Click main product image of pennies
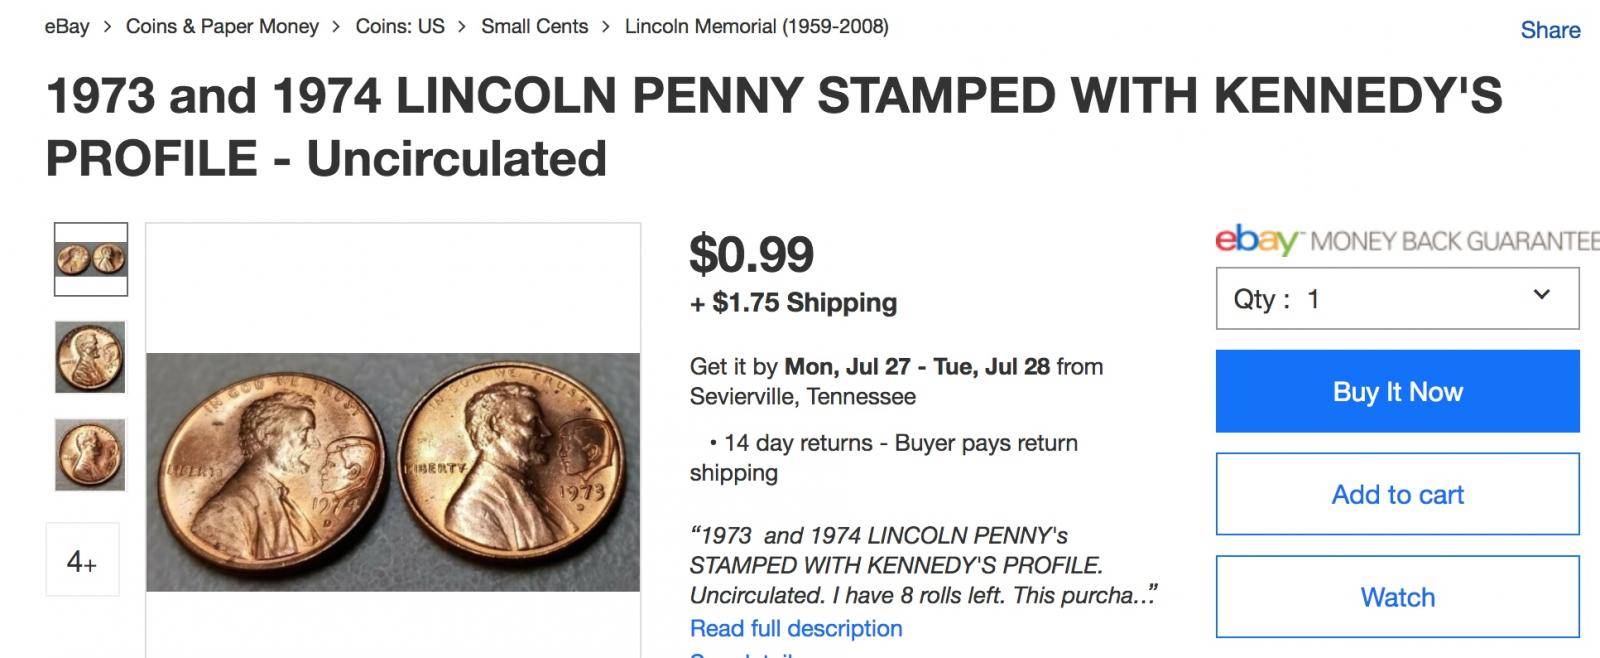The height and width of the screenshot is (658, 1600). 393,471
